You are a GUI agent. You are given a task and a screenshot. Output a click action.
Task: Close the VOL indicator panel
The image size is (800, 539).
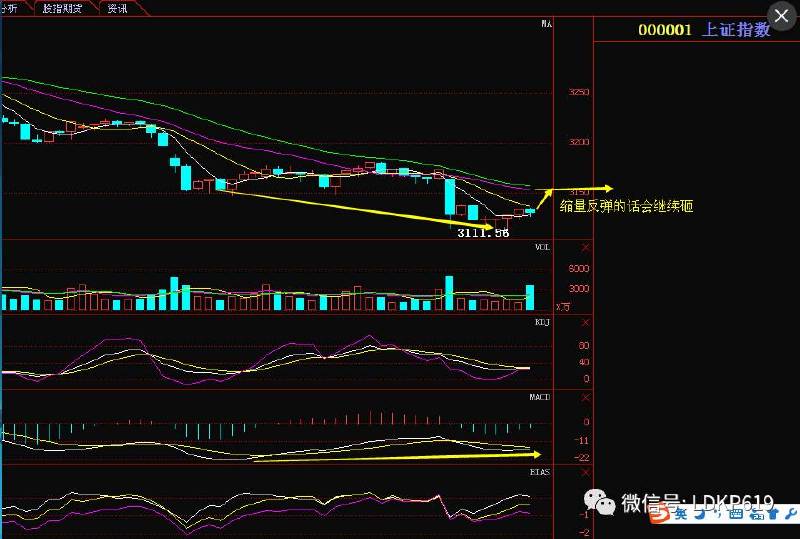(x=585, y=246)
